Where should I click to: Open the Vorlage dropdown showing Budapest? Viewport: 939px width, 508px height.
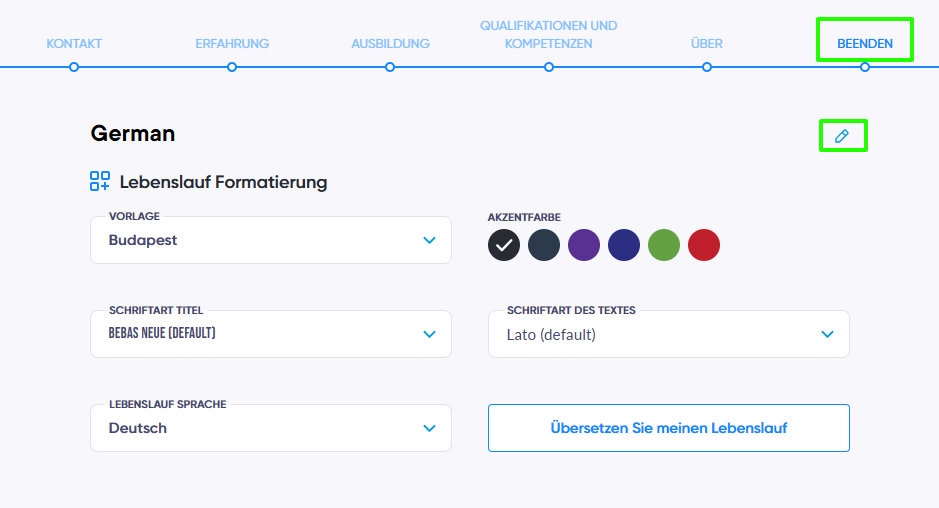271,240
